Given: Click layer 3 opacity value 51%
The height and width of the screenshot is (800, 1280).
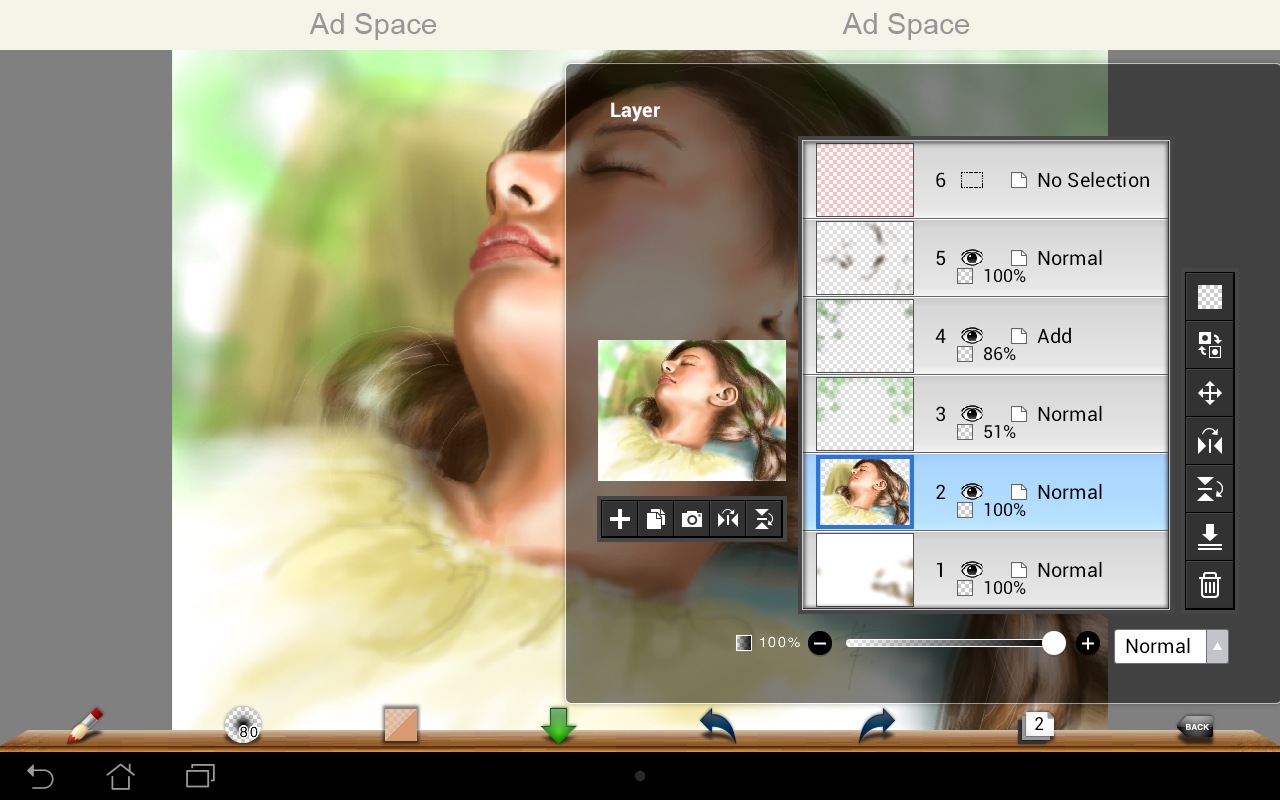Looking at the screenshot, I should [x=999, y=432].
